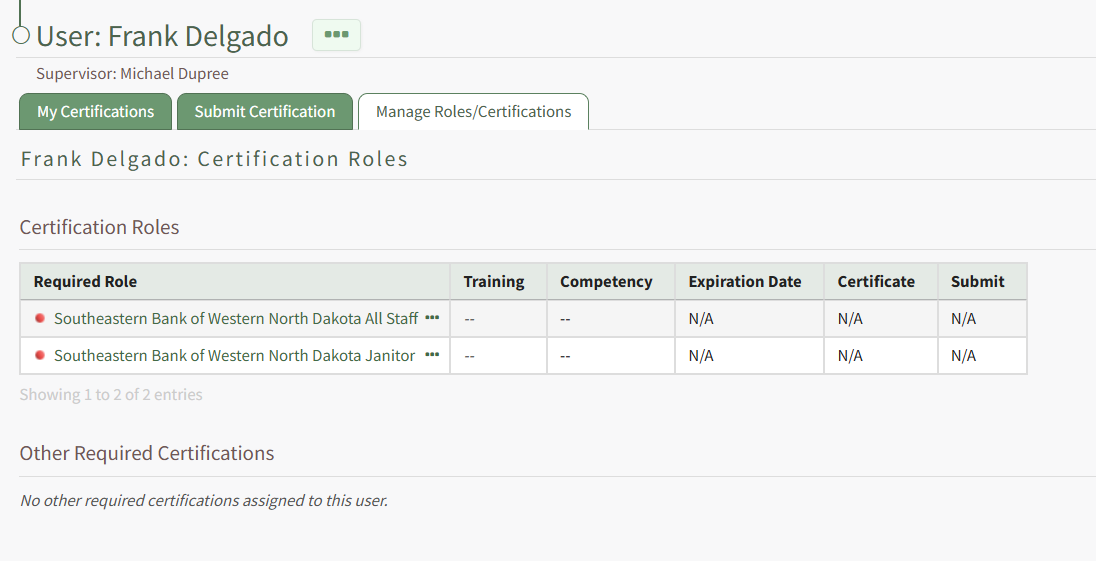Sort the table by the Required Role column
This screenshot has width=1096, height=561.
click(x=85, y=282)
